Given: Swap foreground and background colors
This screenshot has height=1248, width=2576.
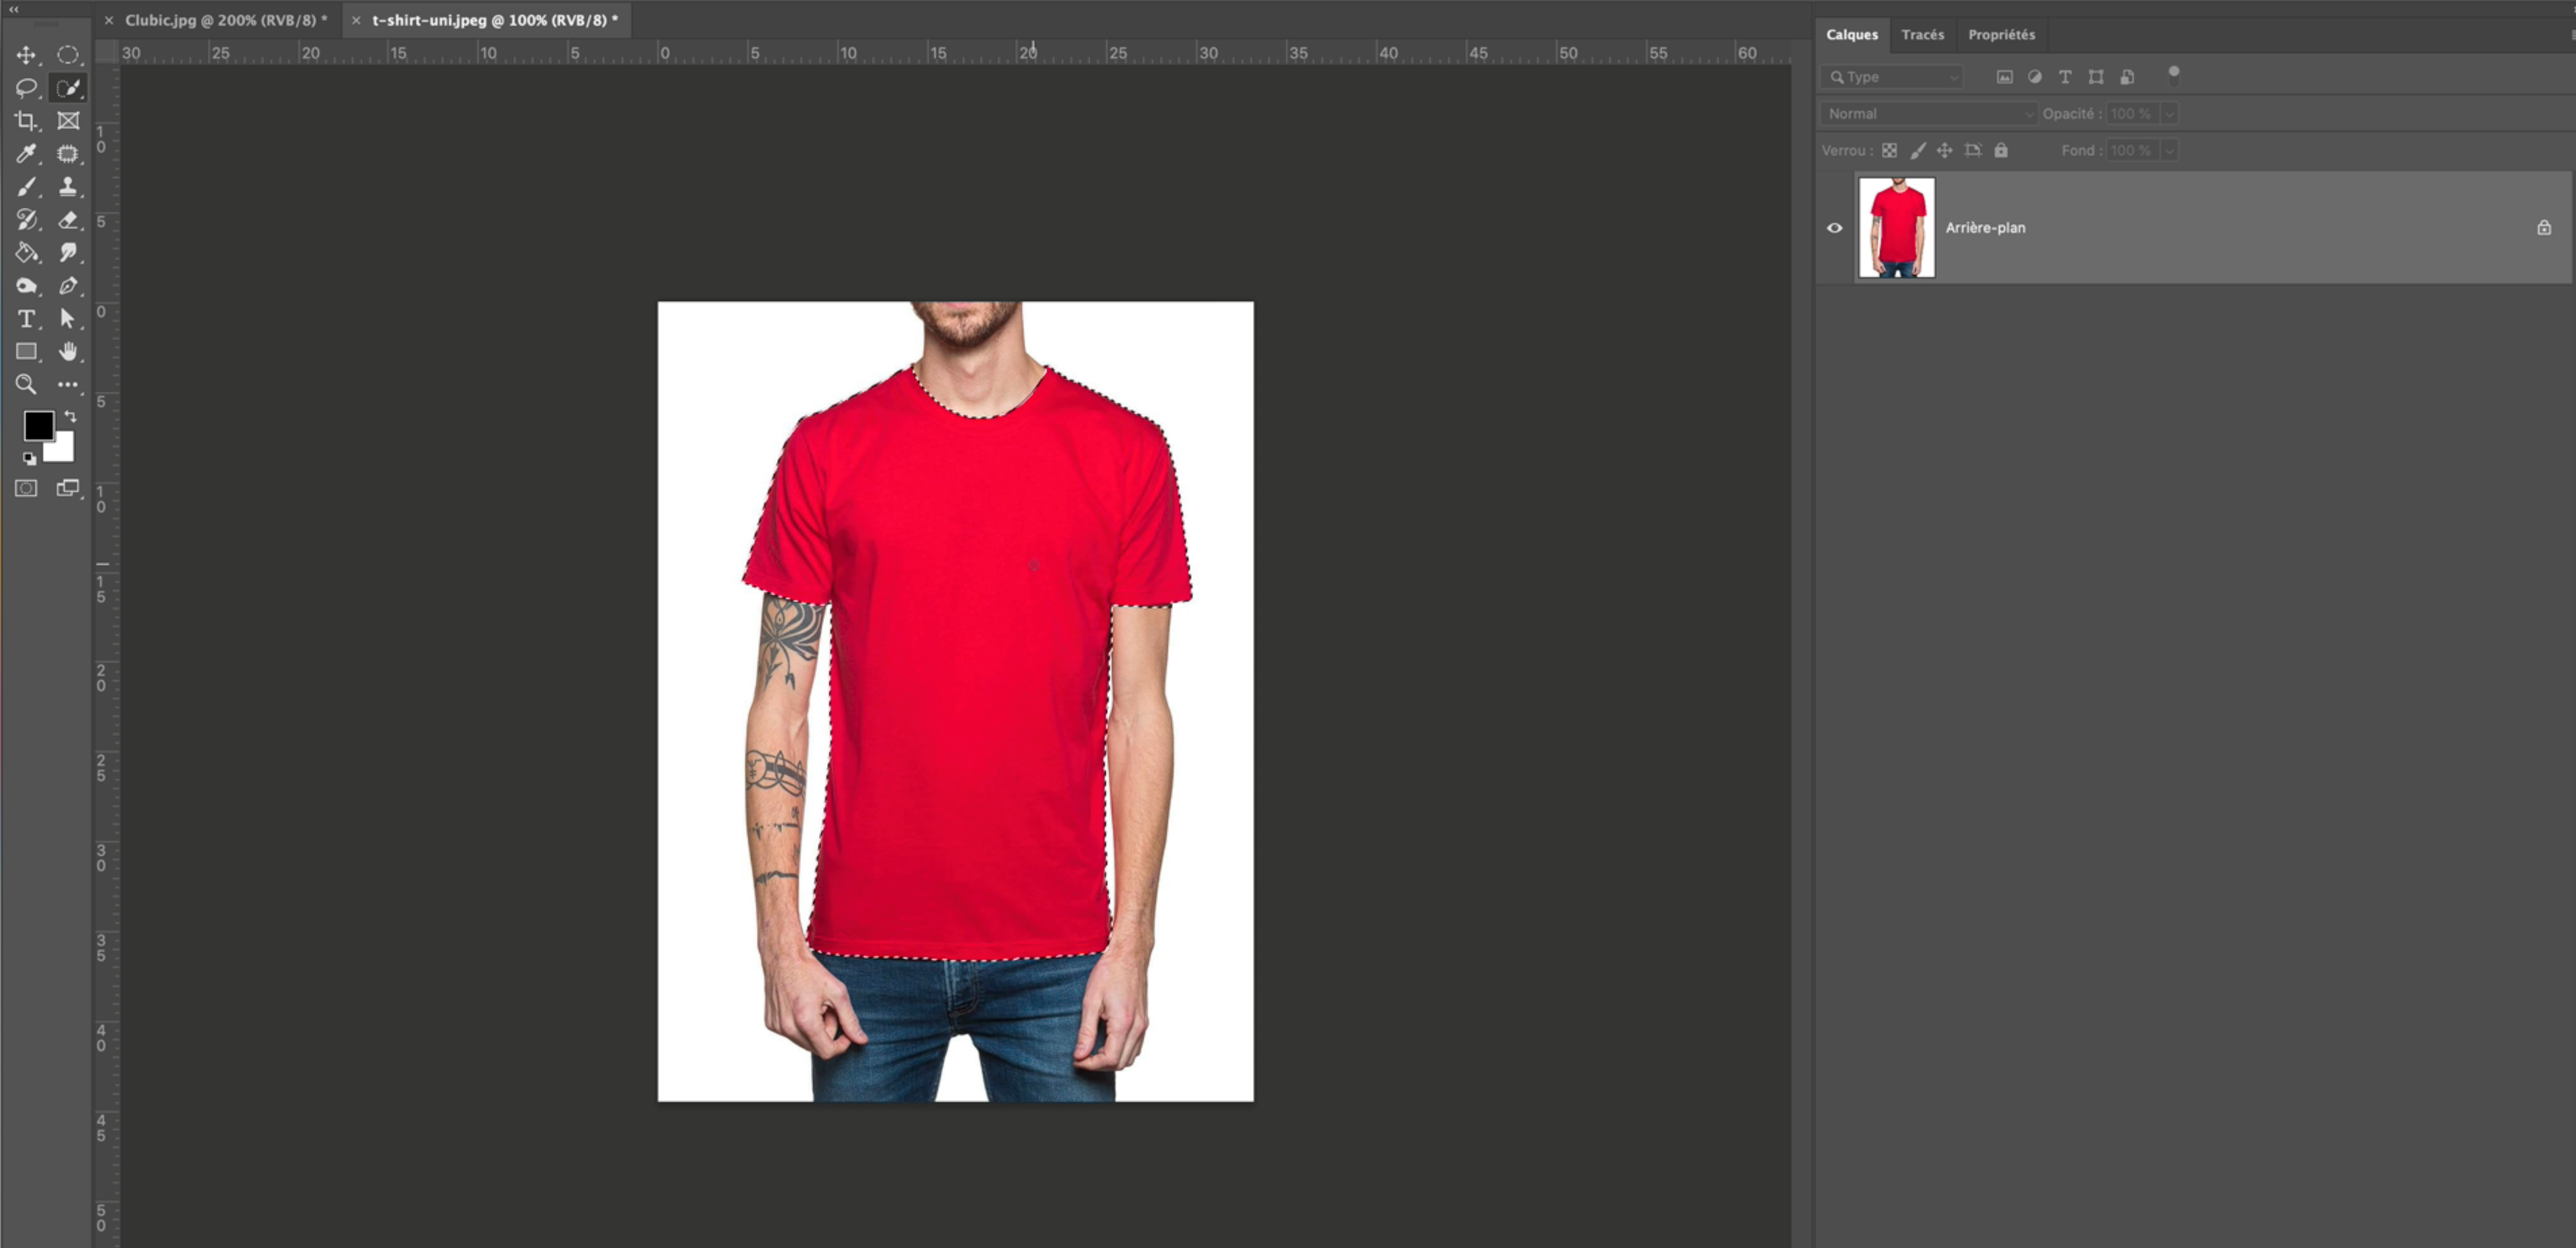Looking at the screenshot, I should click(70, 416).
